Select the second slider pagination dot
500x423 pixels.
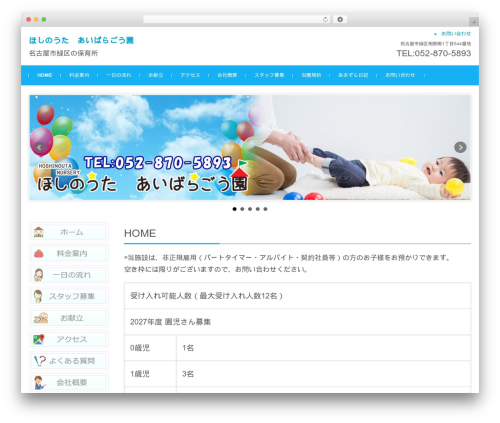pyautogui.click(x=242, y=209)
